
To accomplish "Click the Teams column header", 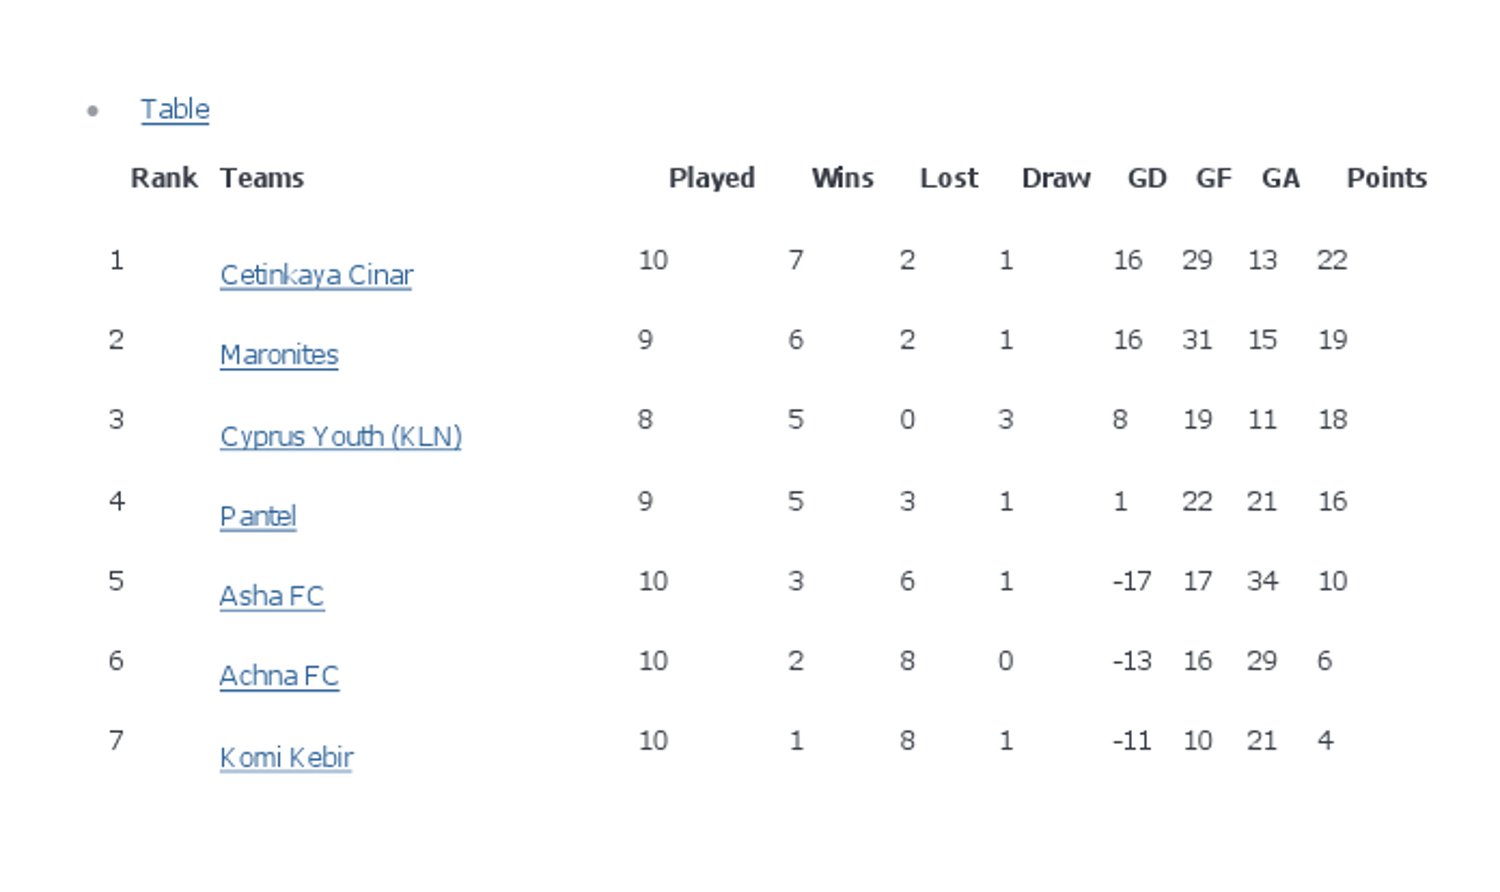I will coord(262,178).
